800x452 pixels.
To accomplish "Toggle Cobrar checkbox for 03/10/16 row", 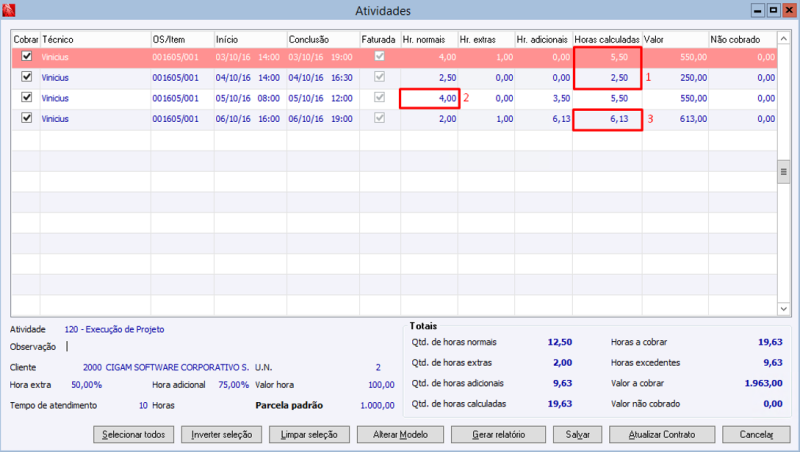I will 27,56.
